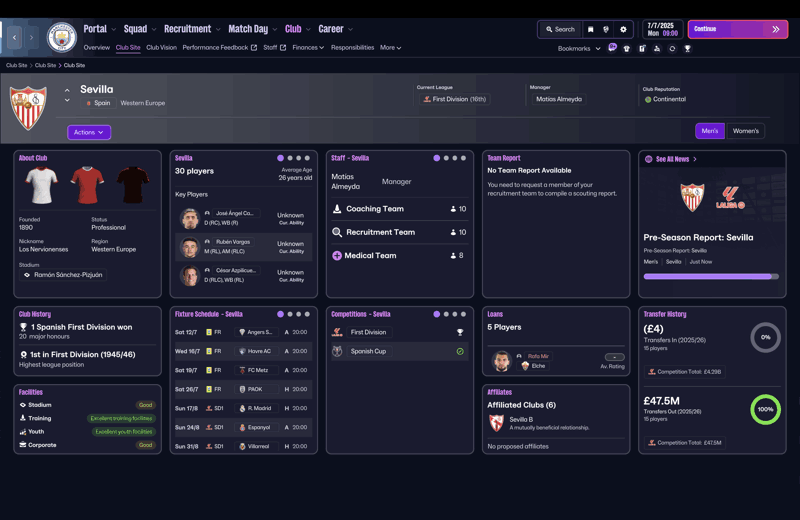Open the Staff tab
Image resolution: width=800 pixels, height=520 pixels.
pyautogui.click(x=274, y=47)
